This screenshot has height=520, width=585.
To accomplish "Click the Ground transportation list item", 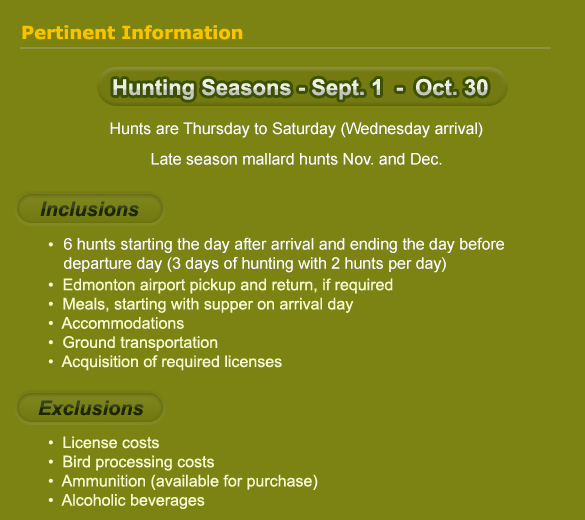I will (x=140, y=343).
